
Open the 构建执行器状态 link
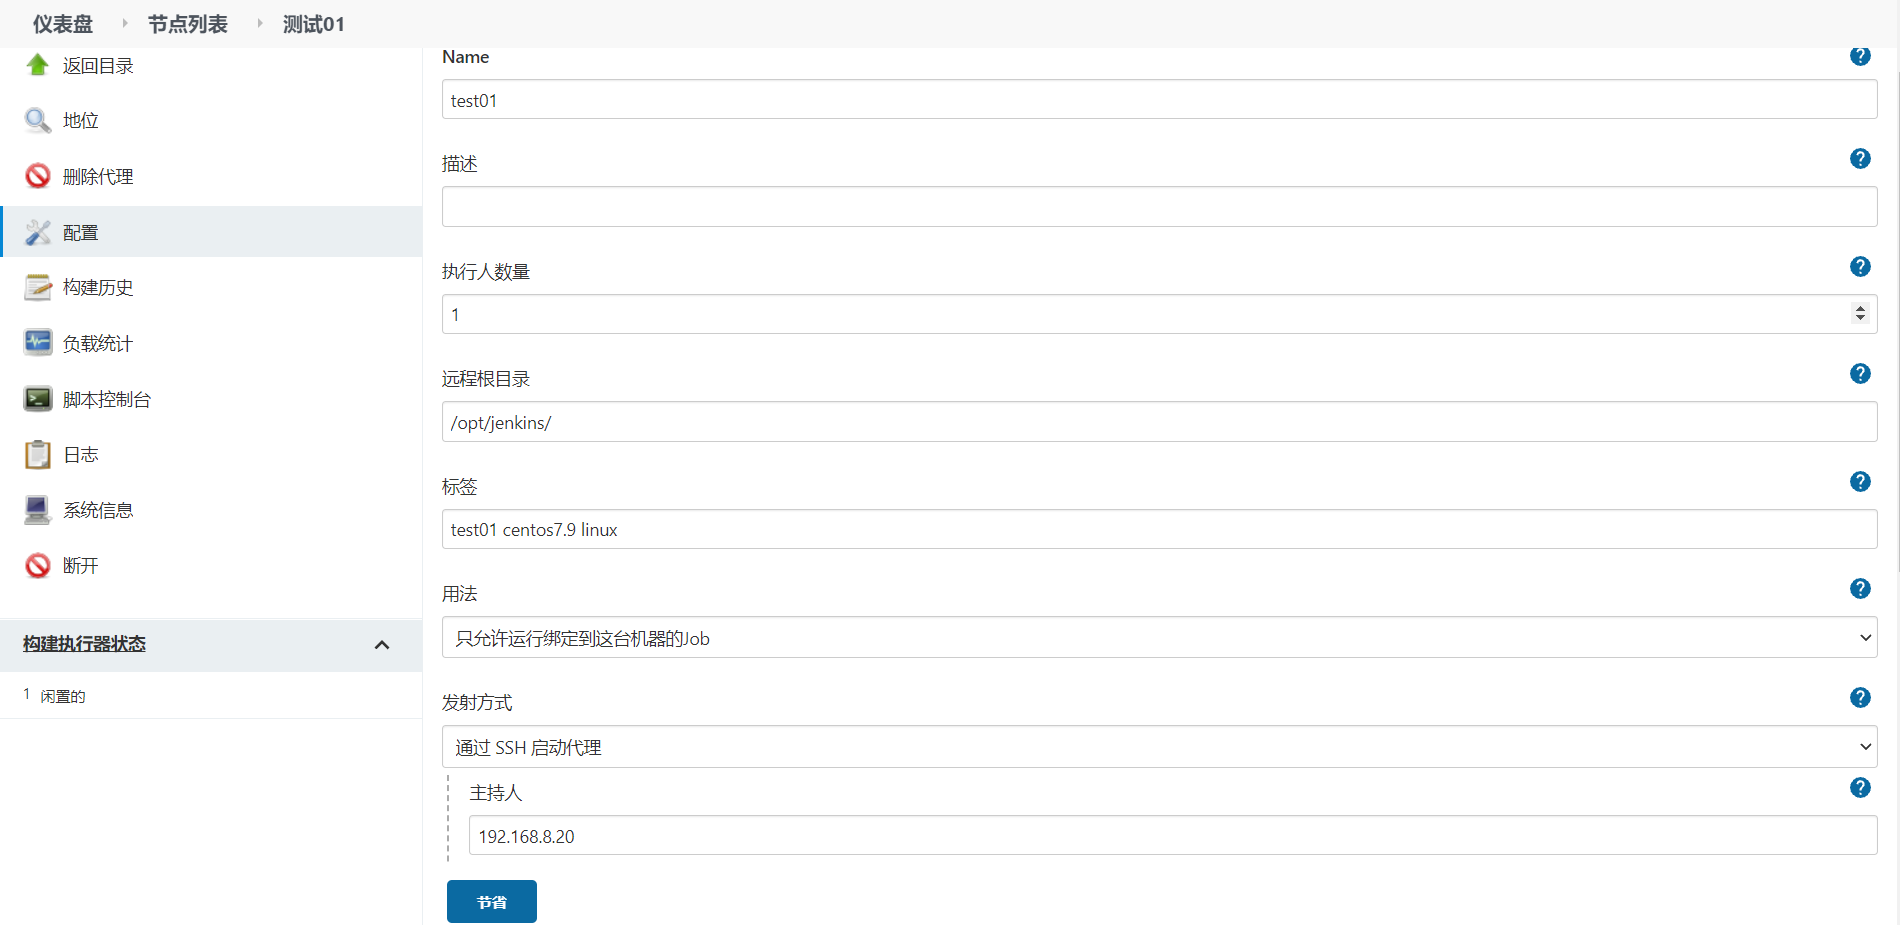point(85,644)
